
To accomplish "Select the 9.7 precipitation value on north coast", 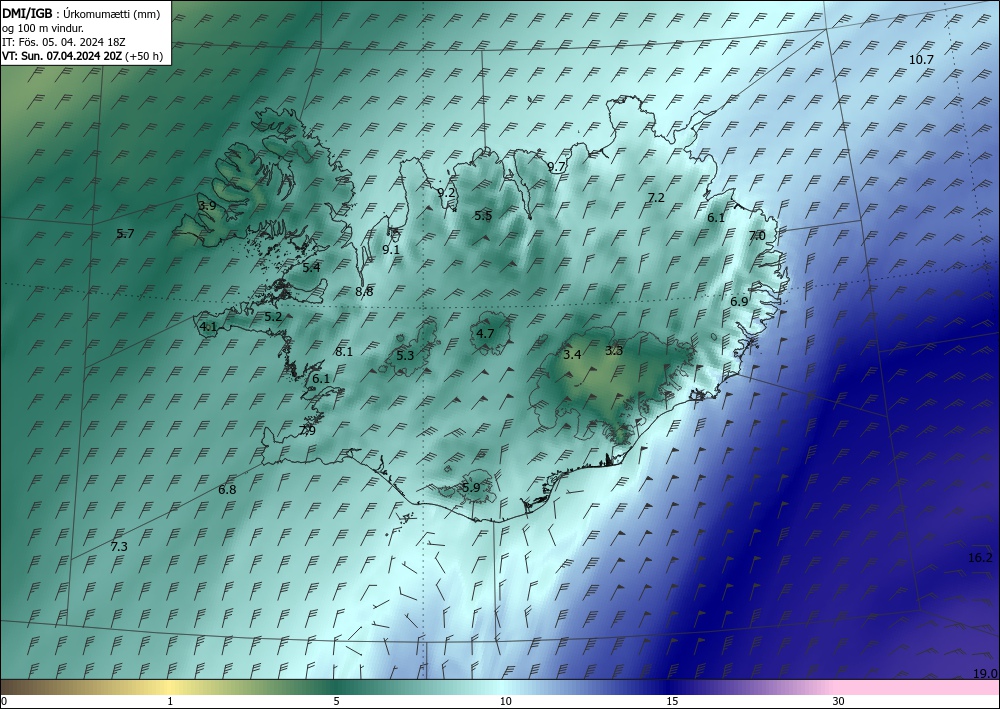I will (x=557, y=167).
